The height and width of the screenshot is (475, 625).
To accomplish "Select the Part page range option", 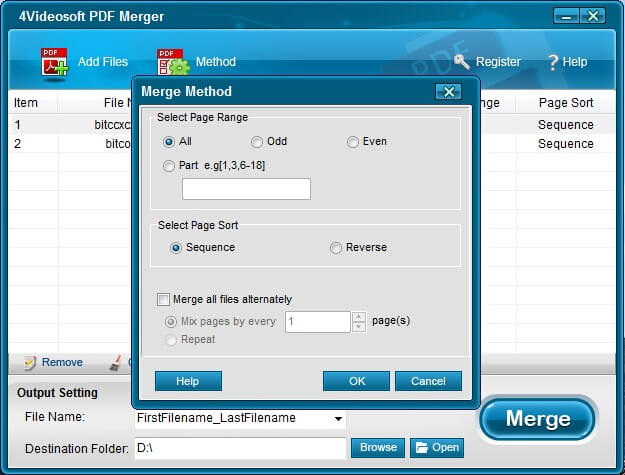I will [x=169, y=166].
